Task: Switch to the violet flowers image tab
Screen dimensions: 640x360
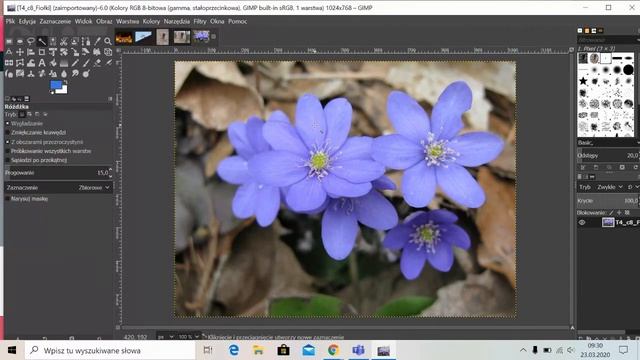Action: (x=201, y=37)
